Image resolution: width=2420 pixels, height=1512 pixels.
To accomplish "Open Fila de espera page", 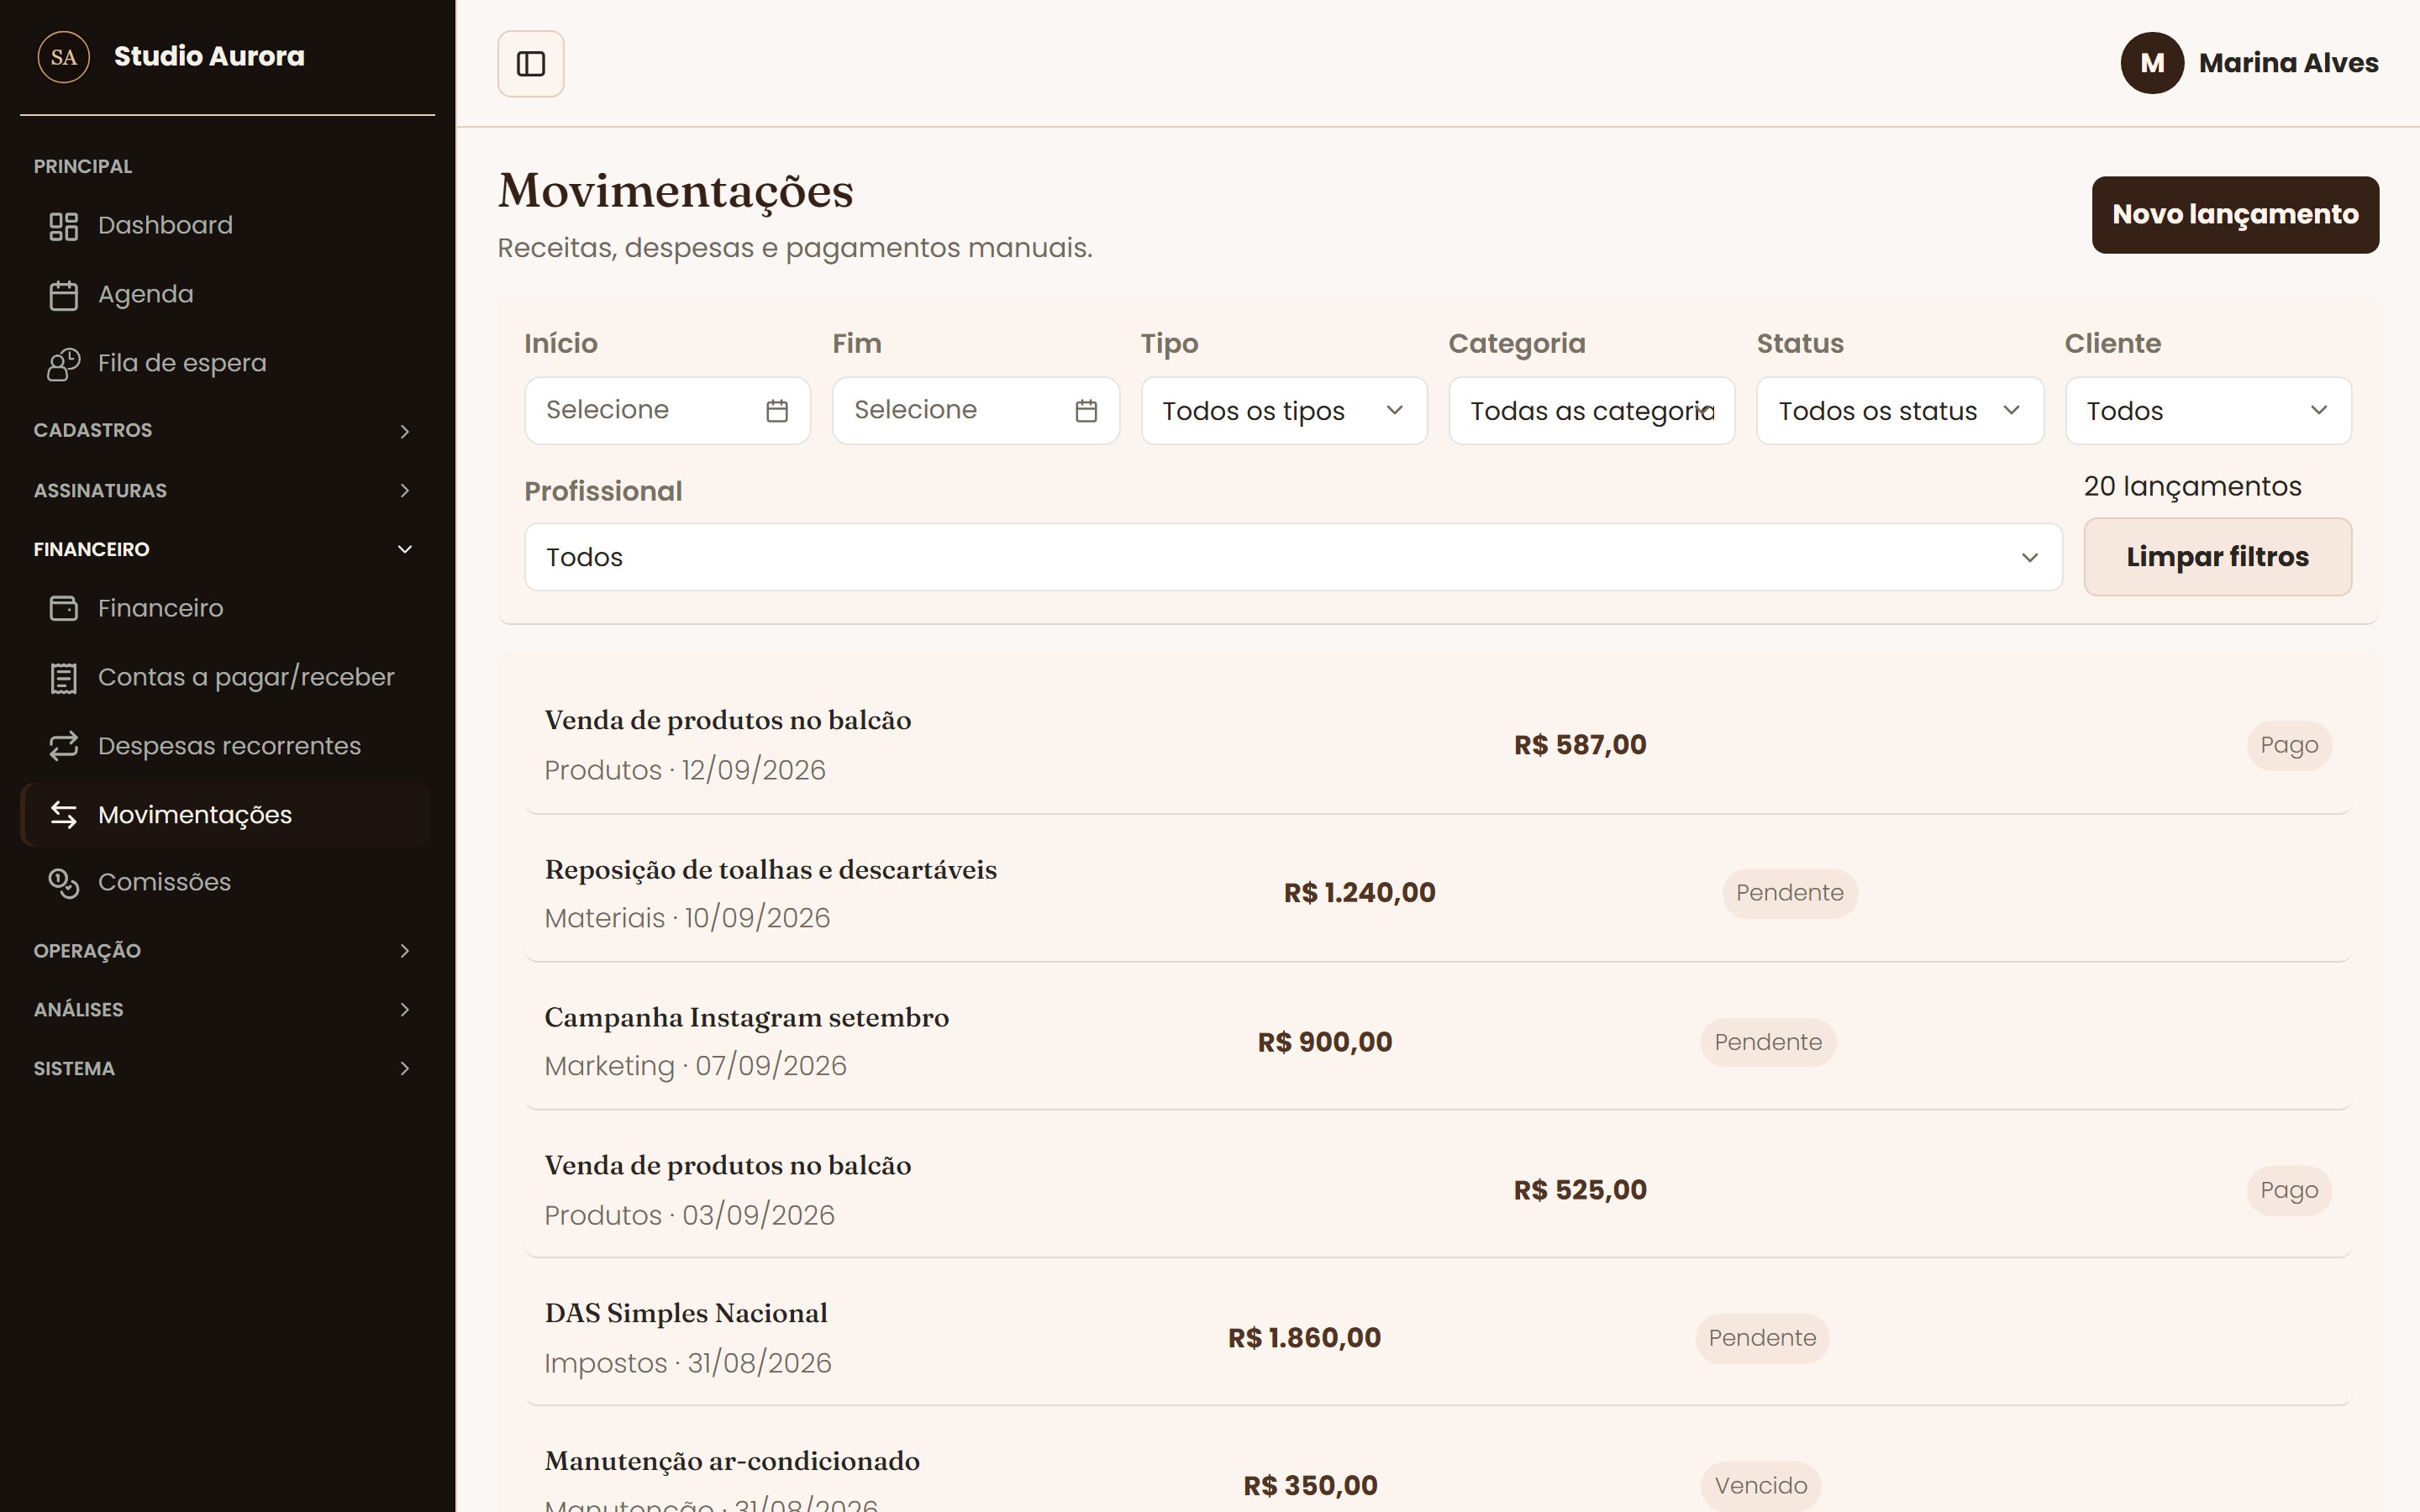I will coord(225,364).
